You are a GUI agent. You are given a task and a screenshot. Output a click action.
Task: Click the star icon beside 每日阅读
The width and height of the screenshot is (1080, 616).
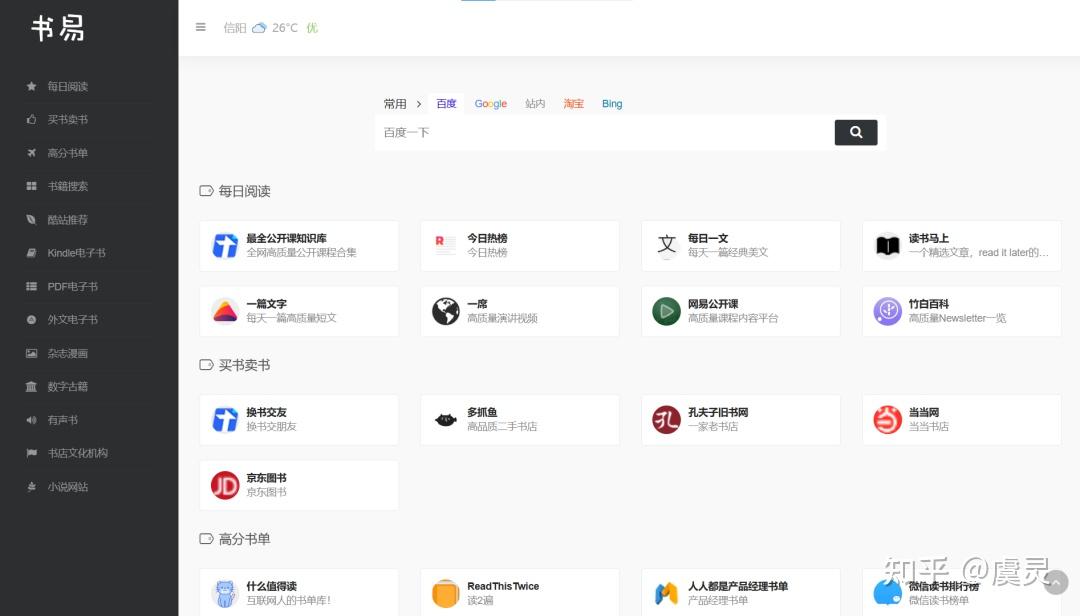pos(31,86)
